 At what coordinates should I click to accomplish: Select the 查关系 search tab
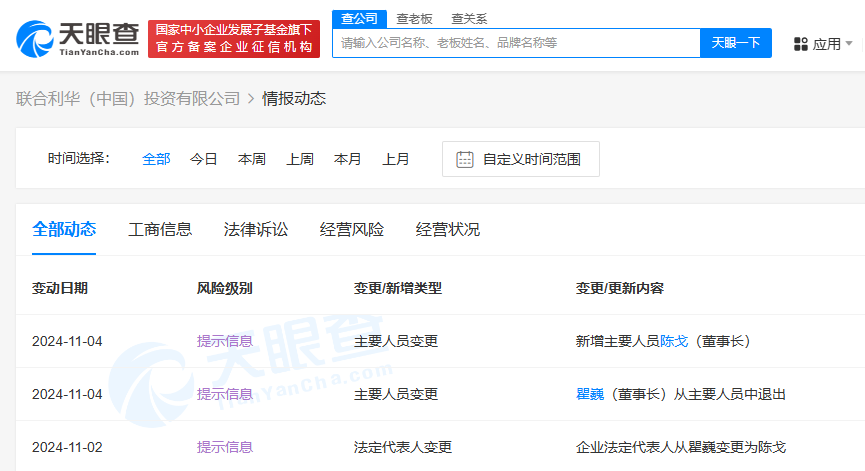[469, 18]
